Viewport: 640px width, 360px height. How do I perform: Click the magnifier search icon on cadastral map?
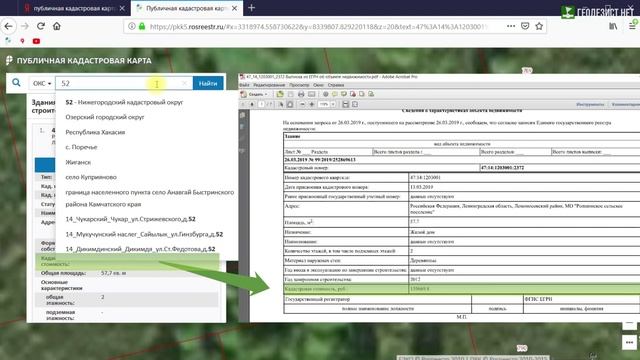point(16,83)
